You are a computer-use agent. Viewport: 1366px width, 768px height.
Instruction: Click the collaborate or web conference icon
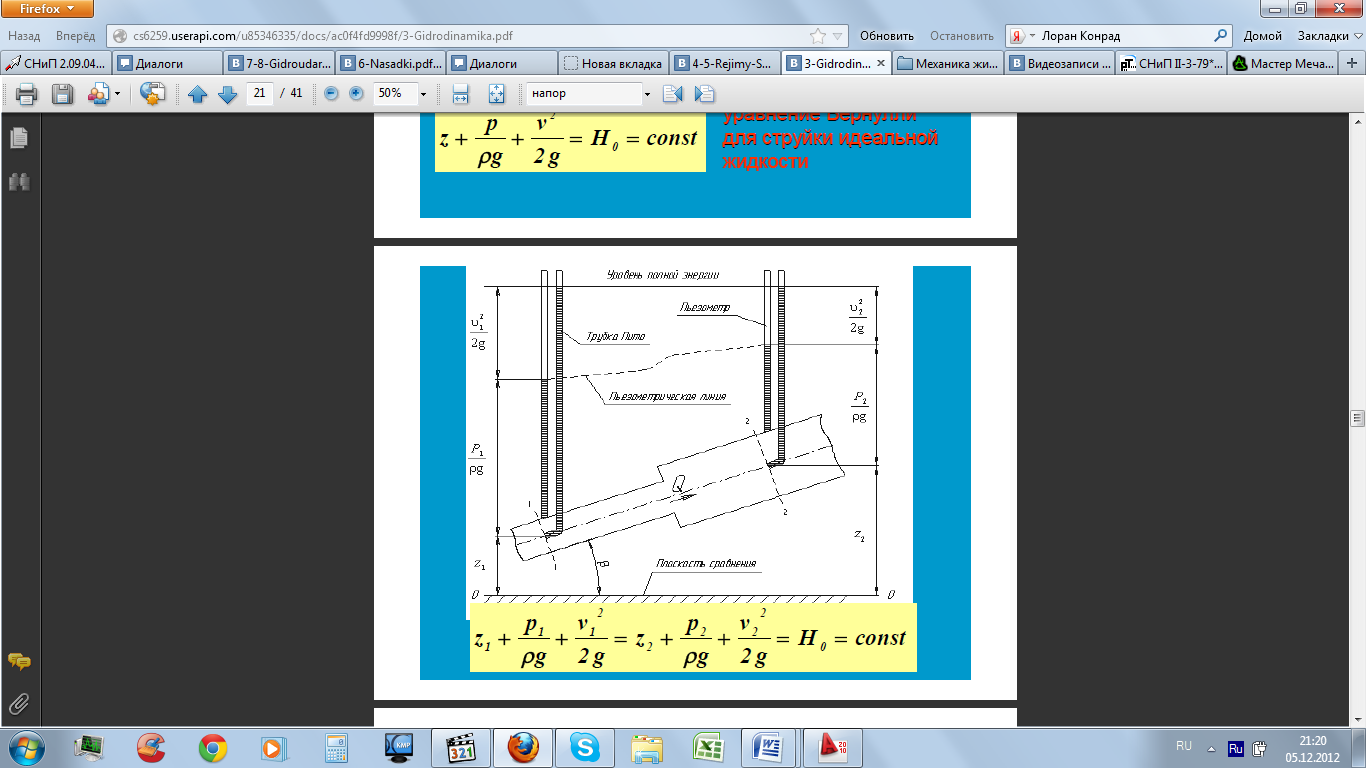(x=151, y=94)
